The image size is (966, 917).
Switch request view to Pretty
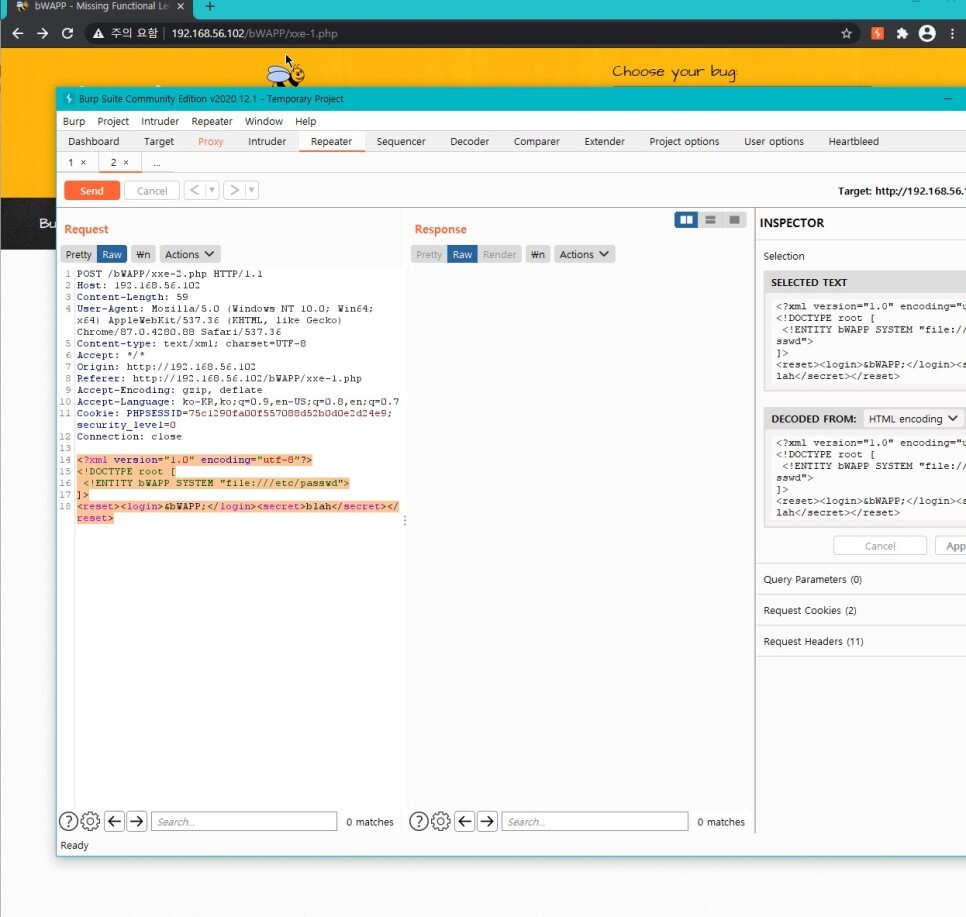(78, 255)
